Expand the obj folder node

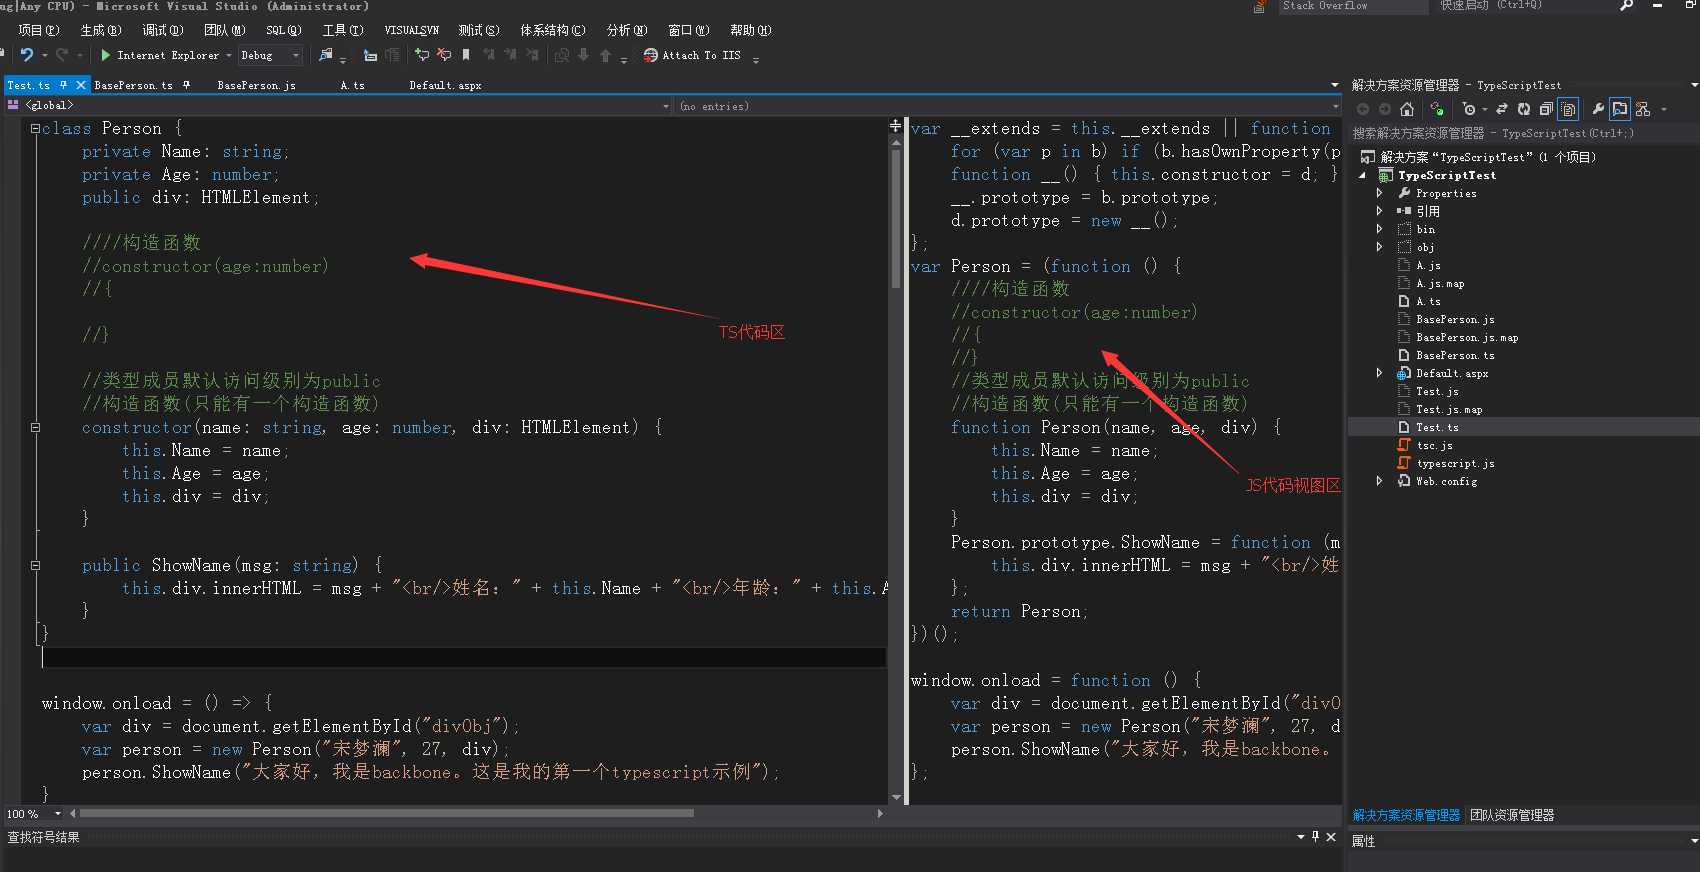point(1380,247)
